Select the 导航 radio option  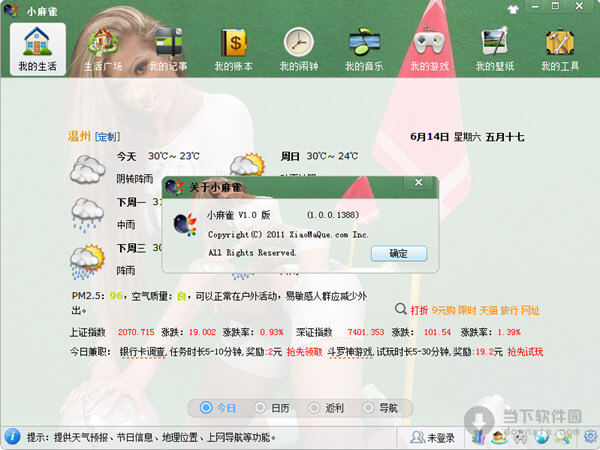pos(380,408)
